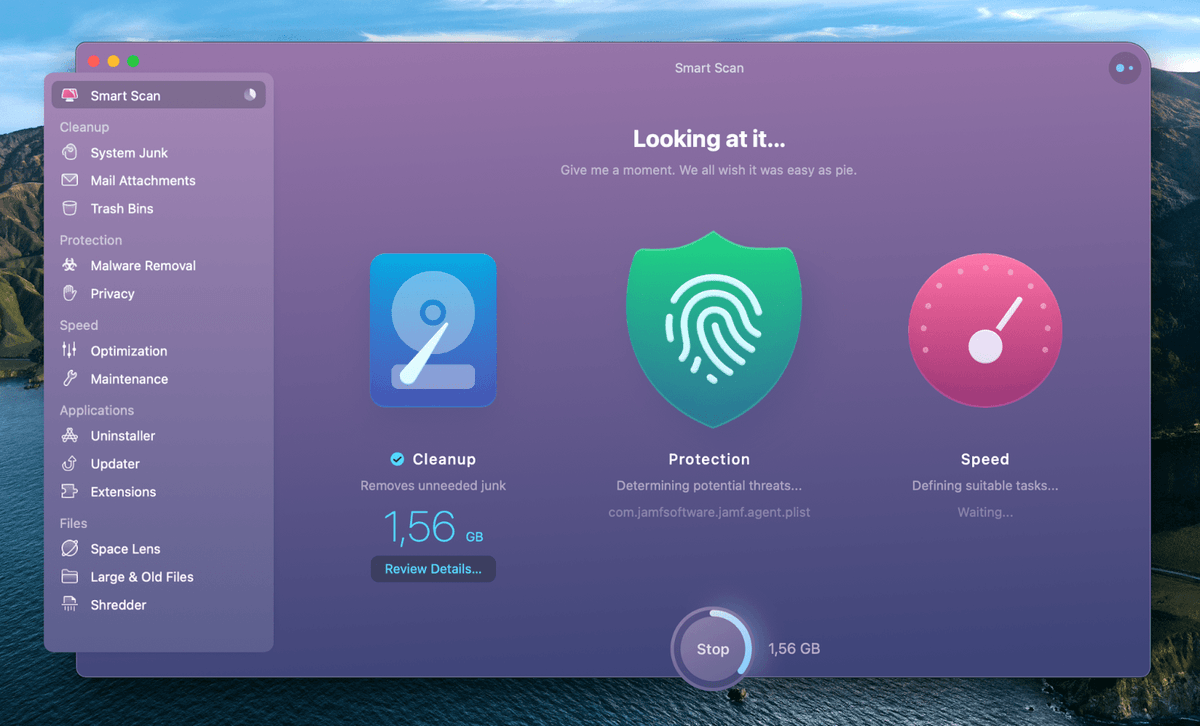Click the Cleanup disk icon in the center
This screenshot has width=1200, height=726.
(x=433, y=330)
